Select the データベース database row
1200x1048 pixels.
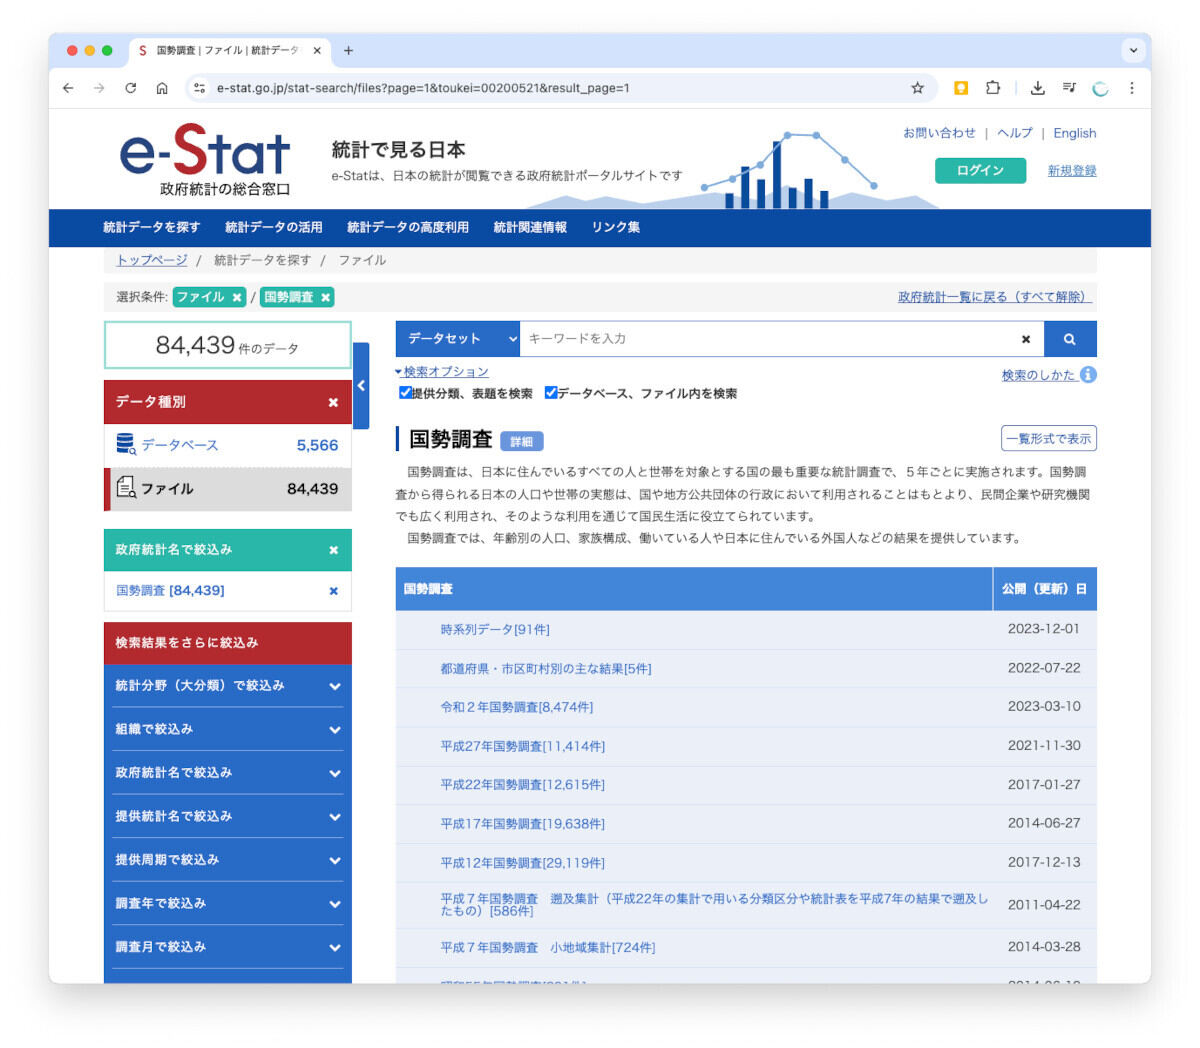click(228, 445)
